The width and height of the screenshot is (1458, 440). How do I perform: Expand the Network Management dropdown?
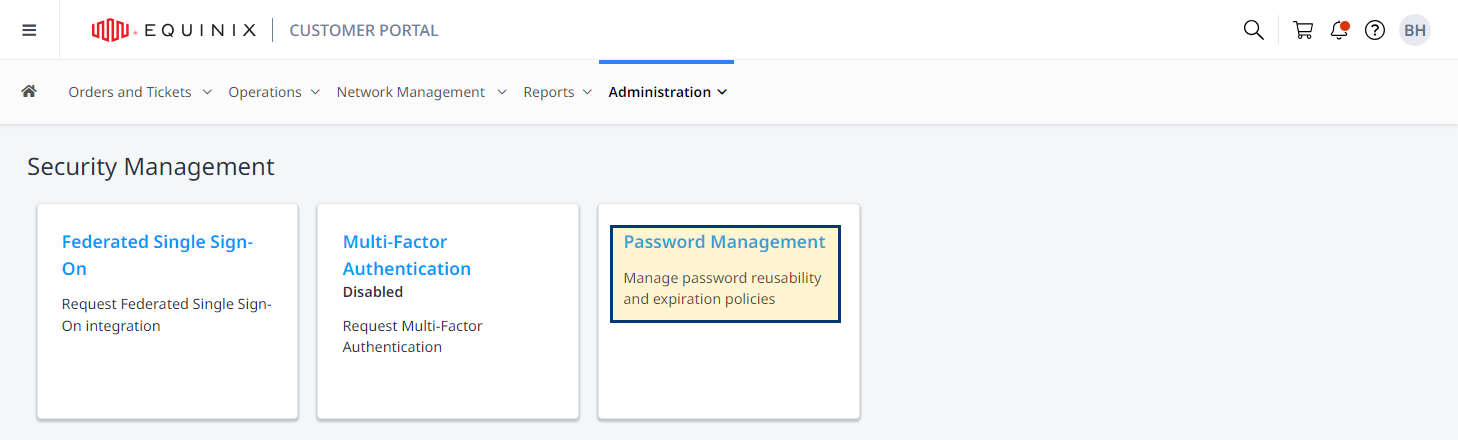click(422, 92)
